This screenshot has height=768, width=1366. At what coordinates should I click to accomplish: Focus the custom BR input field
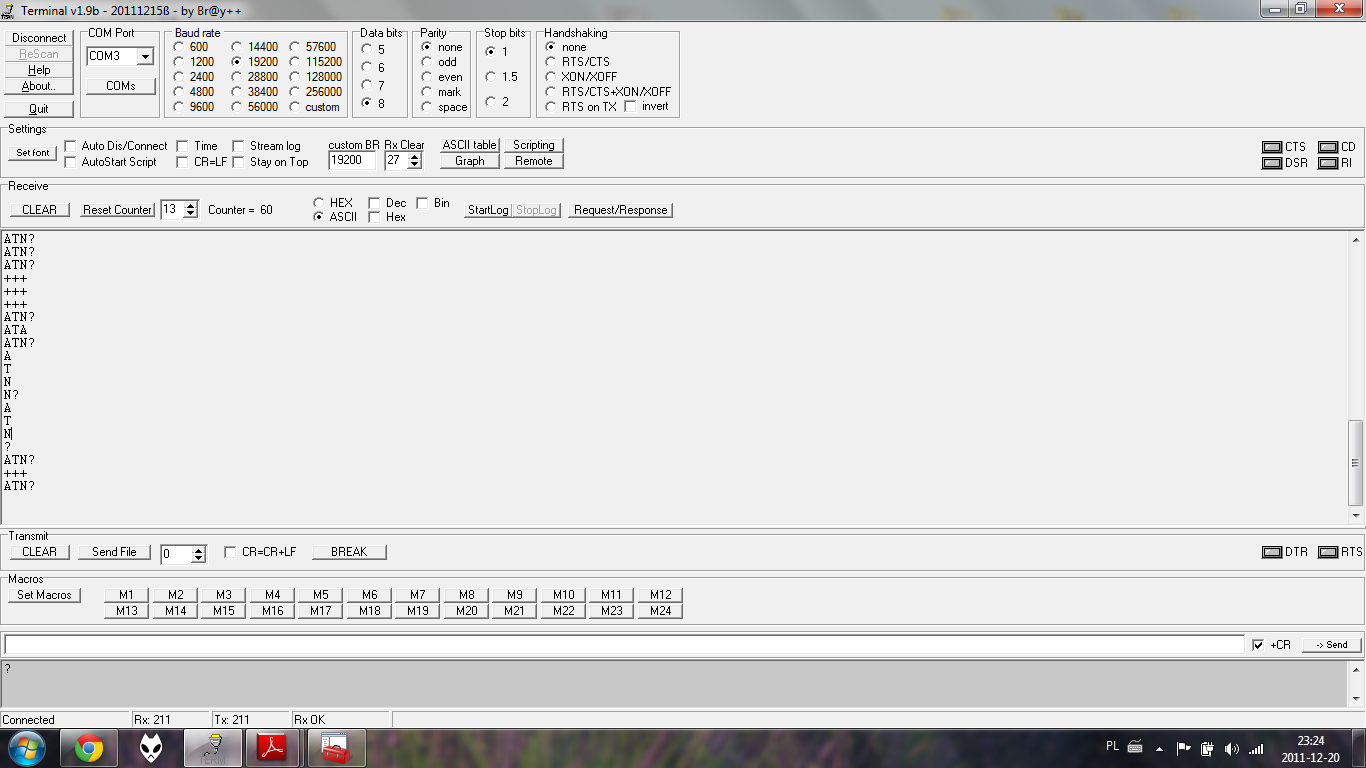[x=352, y=160]
